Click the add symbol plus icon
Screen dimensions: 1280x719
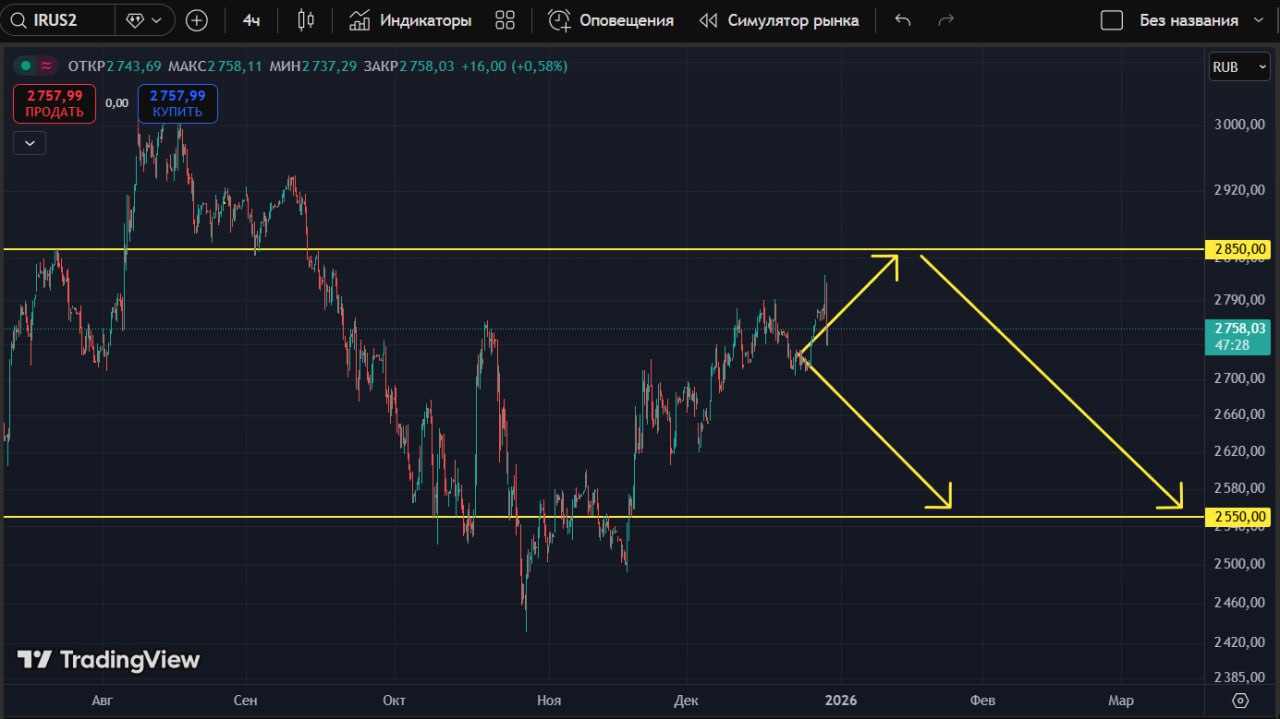point(197,20)
